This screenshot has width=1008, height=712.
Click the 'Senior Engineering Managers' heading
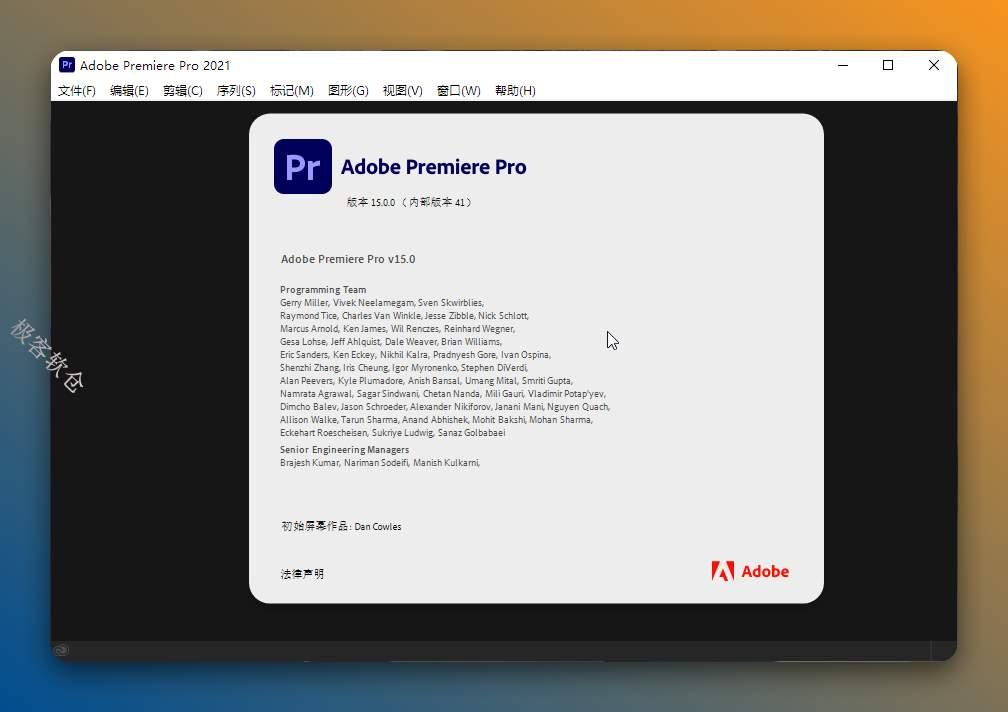[x=344, y=450]
